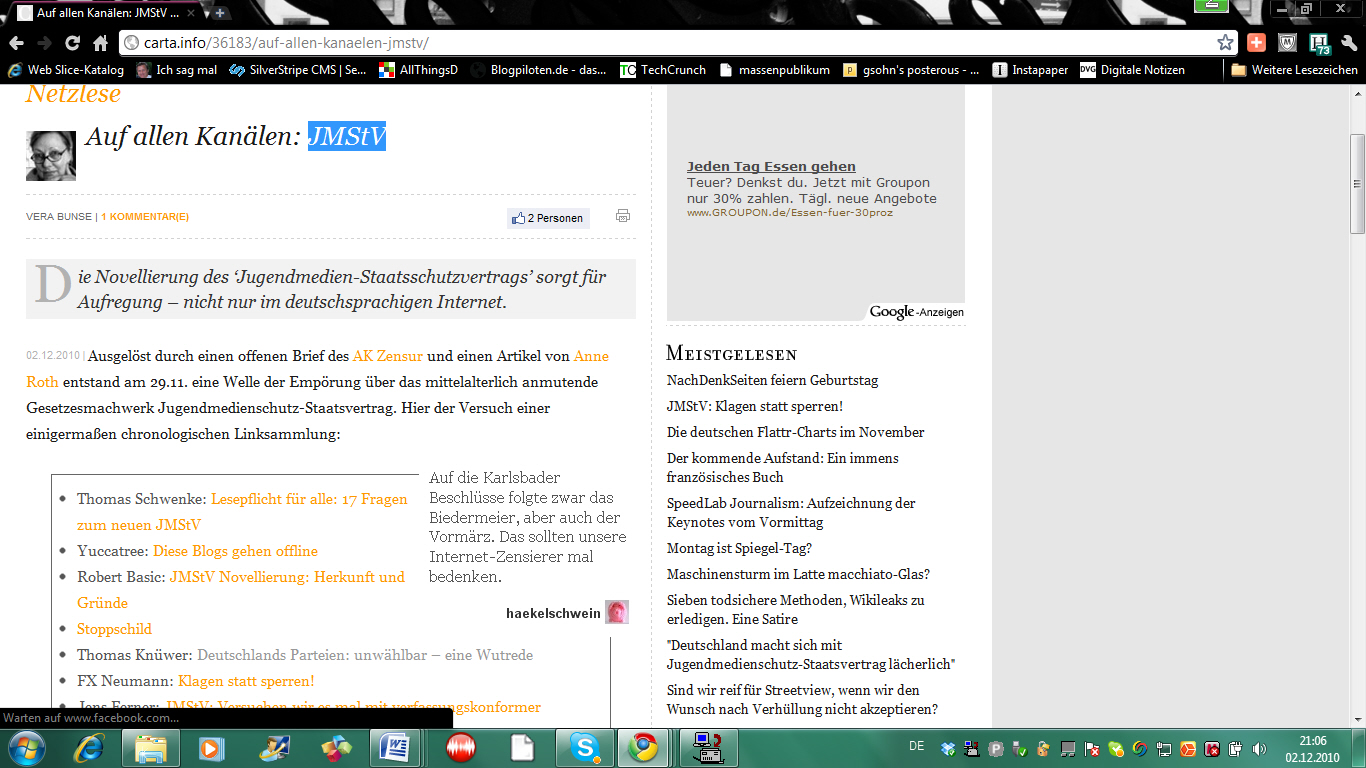1366x768 pixels.
Task: Expand the Weitere Lesezeichen bookmarks folder
Action: tap(1293, 70)
